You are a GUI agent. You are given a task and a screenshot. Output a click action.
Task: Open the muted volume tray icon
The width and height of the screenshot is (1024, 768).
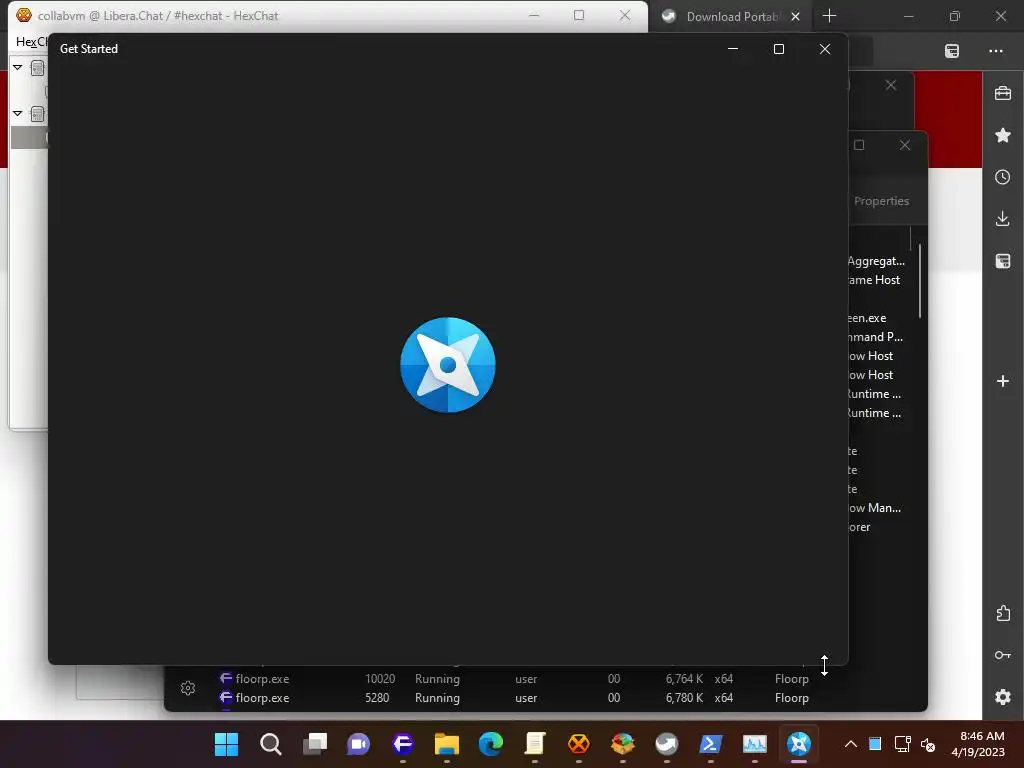(x=927, y=744)
